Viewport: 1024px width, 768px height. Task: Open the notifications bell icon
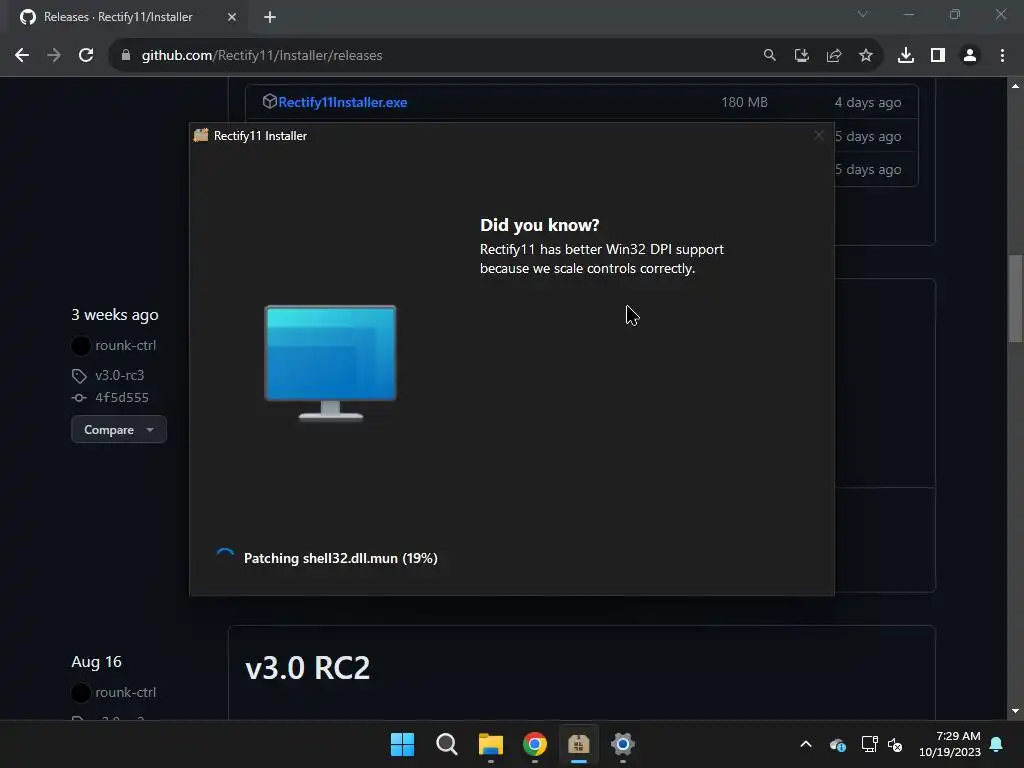coord(997,744)
